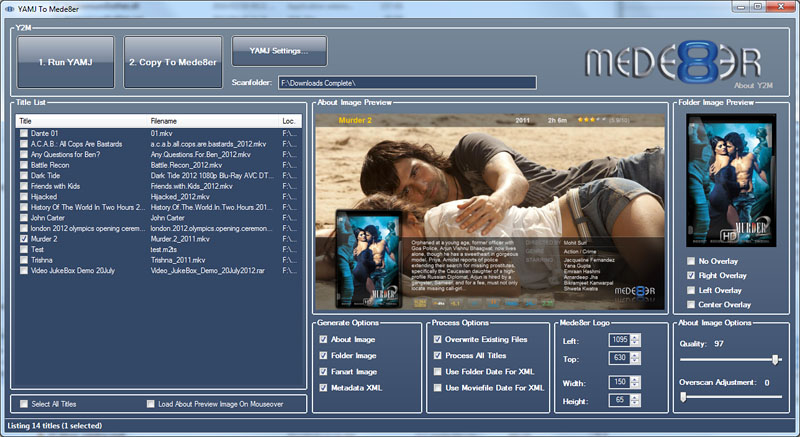Sort list by the Loc. column header
The width and height of the screenshot is (800, 437).
tap(291, 121)
